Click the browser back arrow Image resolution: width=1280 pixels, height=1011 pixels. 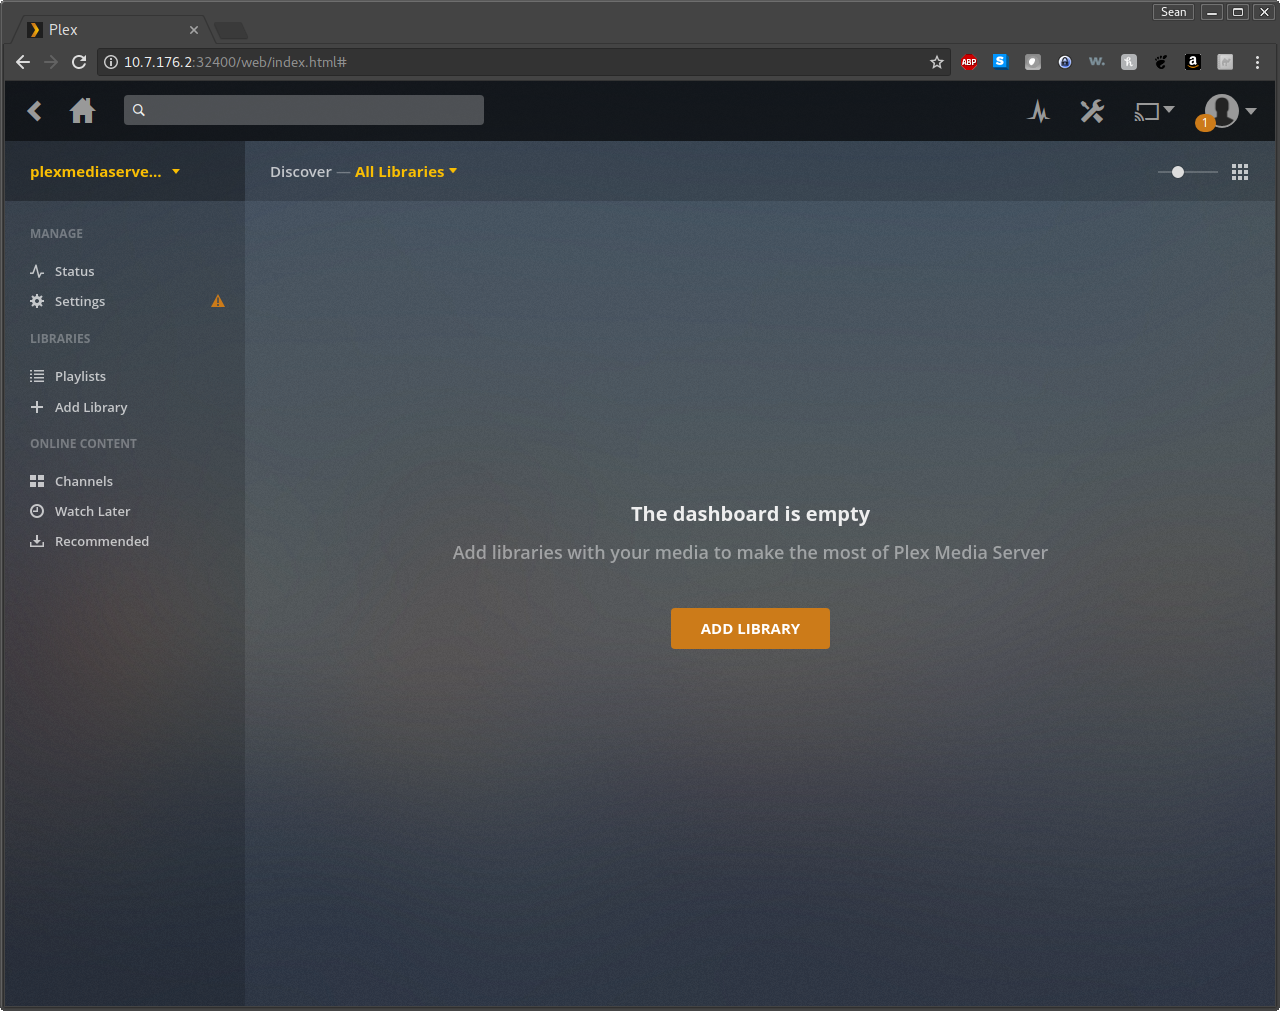tap(23, 62)
